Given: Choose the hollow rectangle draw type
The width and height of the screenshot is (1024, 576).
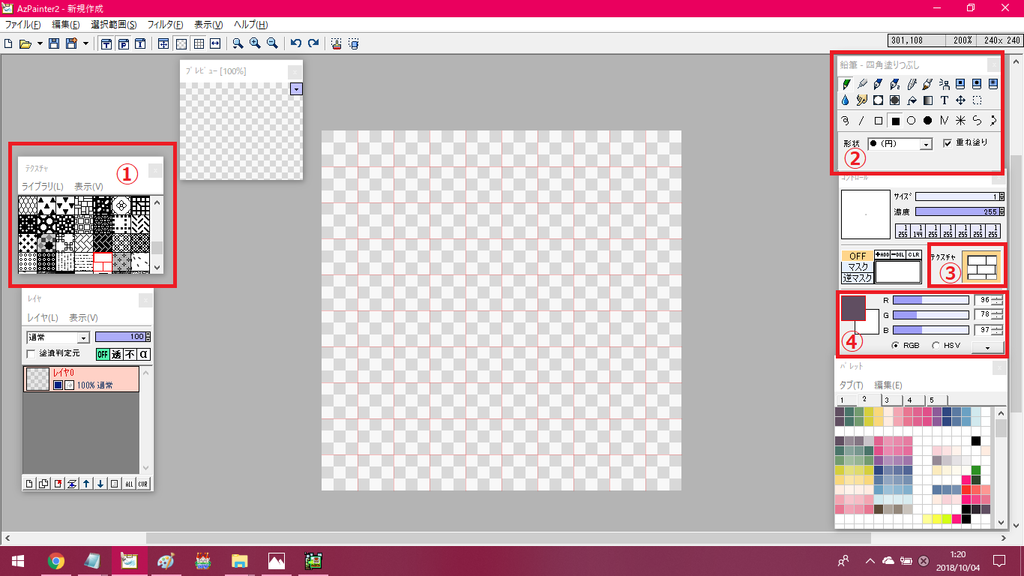Looking at the screenshot, I should pos(878,121).
